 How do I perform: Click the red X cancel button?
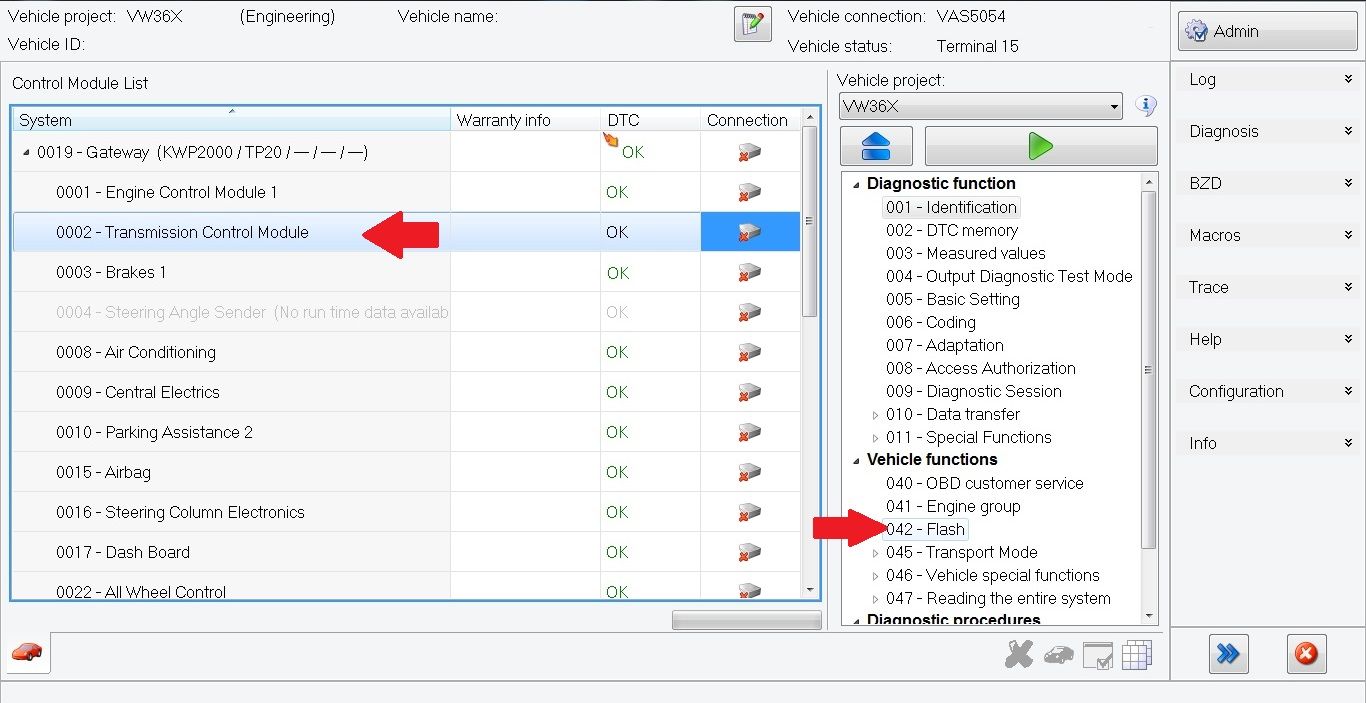click(1306, 654)
